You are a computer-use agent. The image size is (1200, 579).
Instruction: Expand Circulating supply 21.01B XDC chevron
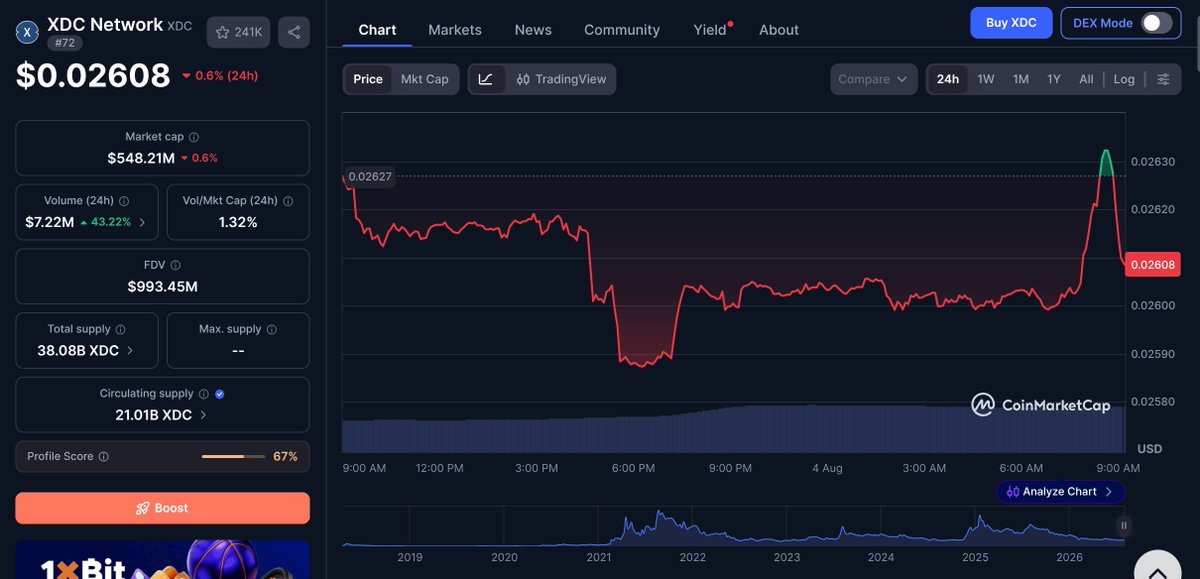203,415
